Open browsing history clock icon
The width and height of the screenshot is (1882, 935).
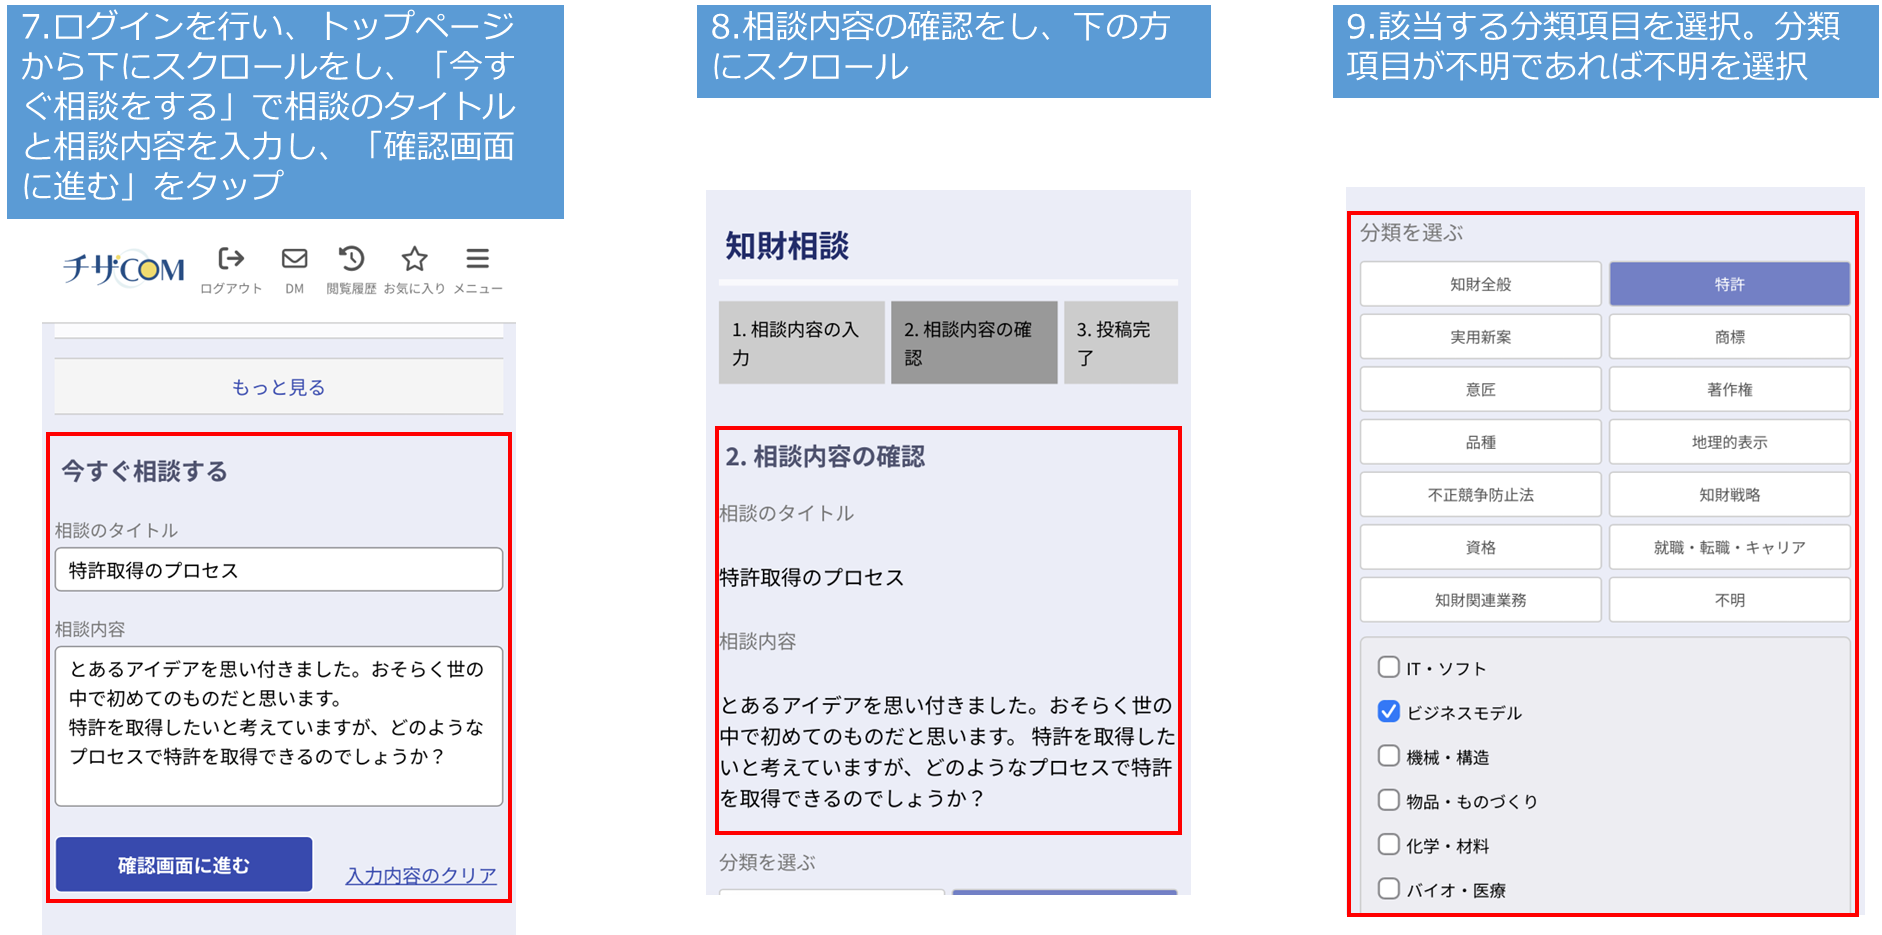click(351, 261)
